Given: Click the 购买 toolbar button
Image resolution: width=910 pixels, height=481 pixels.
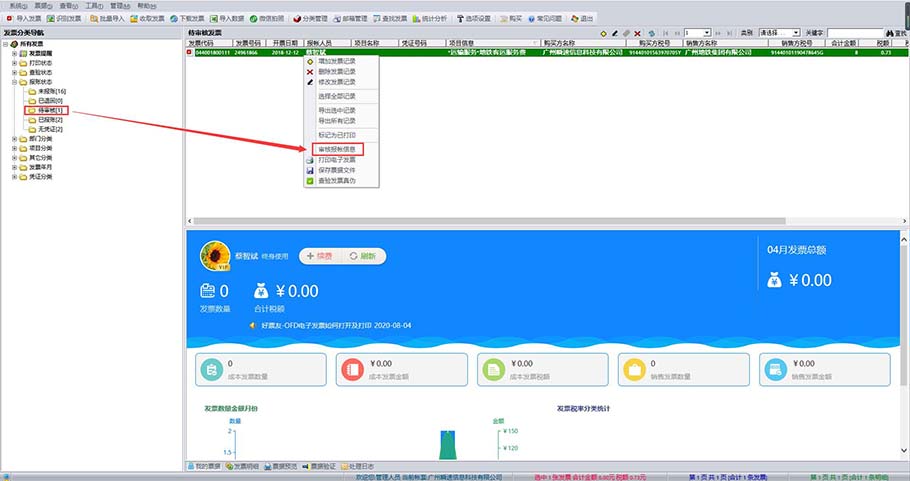Looking at the screenshot, I should click(x=511, y=19).
